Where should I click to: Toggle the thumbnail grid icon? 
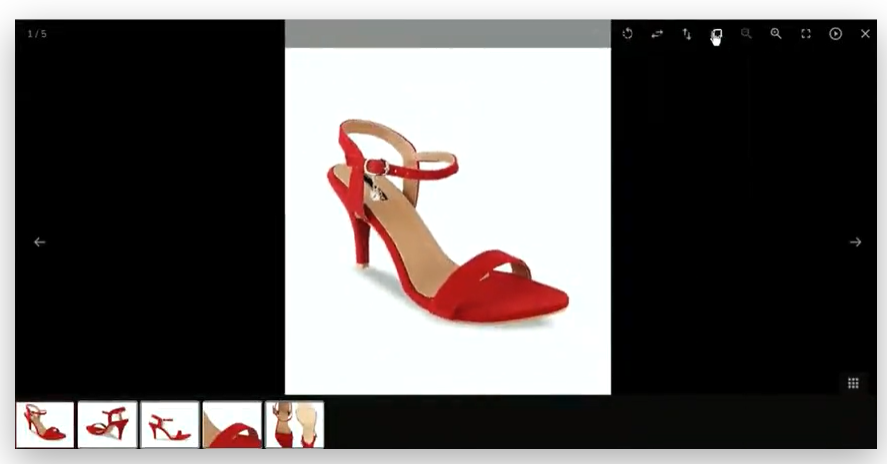point(853,383)
